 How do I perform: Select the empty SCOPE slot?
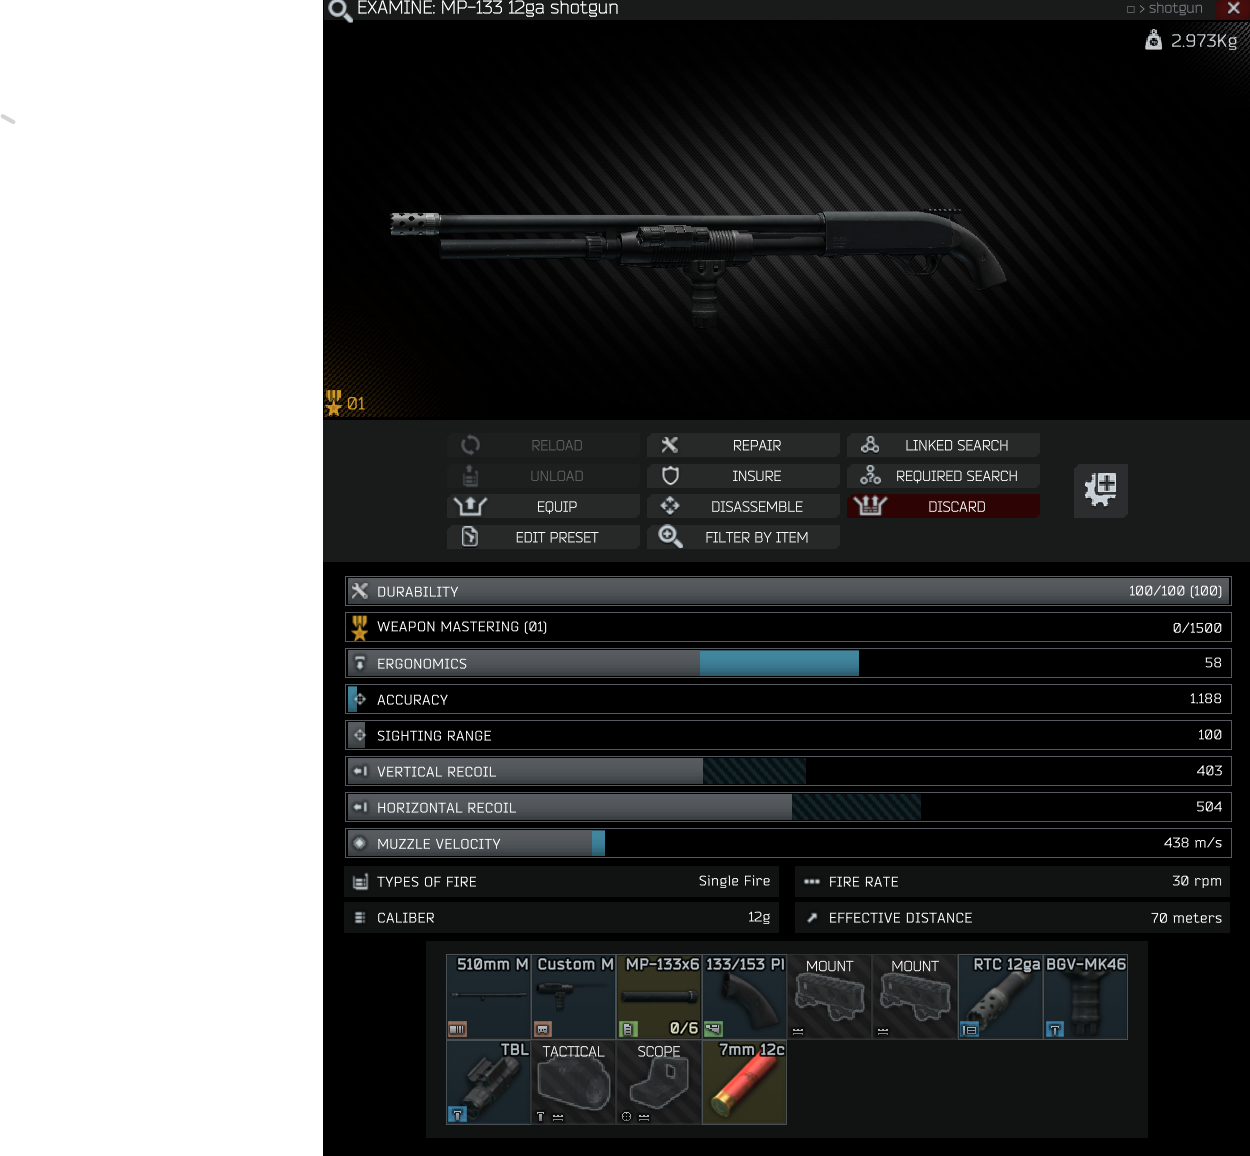tap(659, 1082)
